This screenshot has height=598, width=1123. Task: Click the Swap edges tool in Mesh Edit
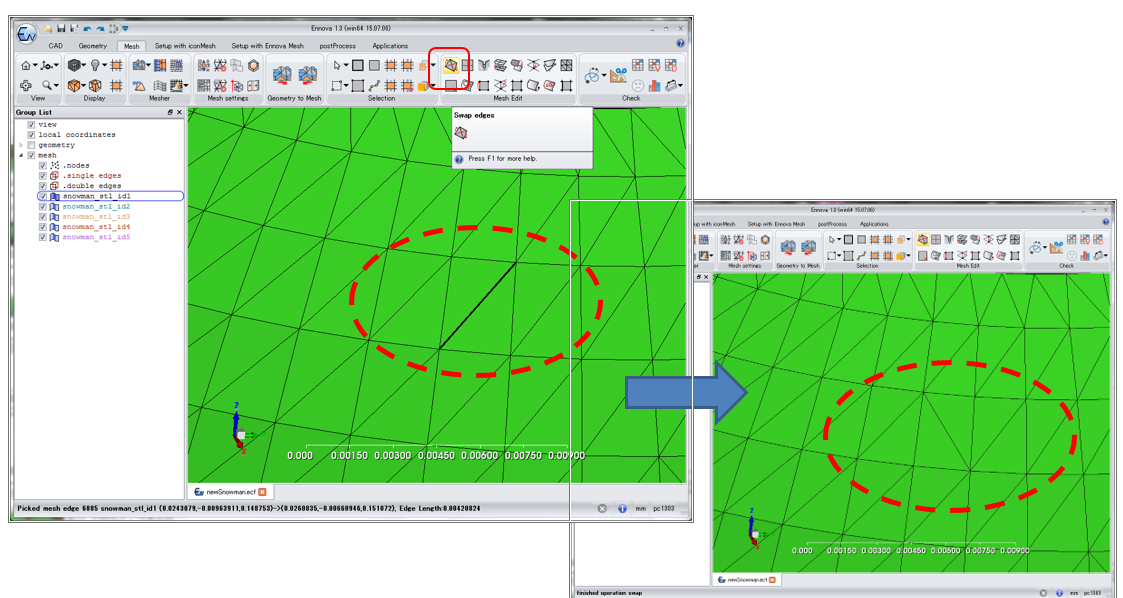(451, 66)
